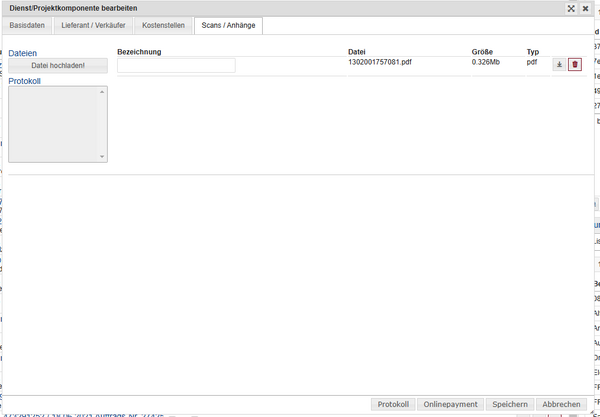
Task: Click the Datei column header
Action: 358,51
